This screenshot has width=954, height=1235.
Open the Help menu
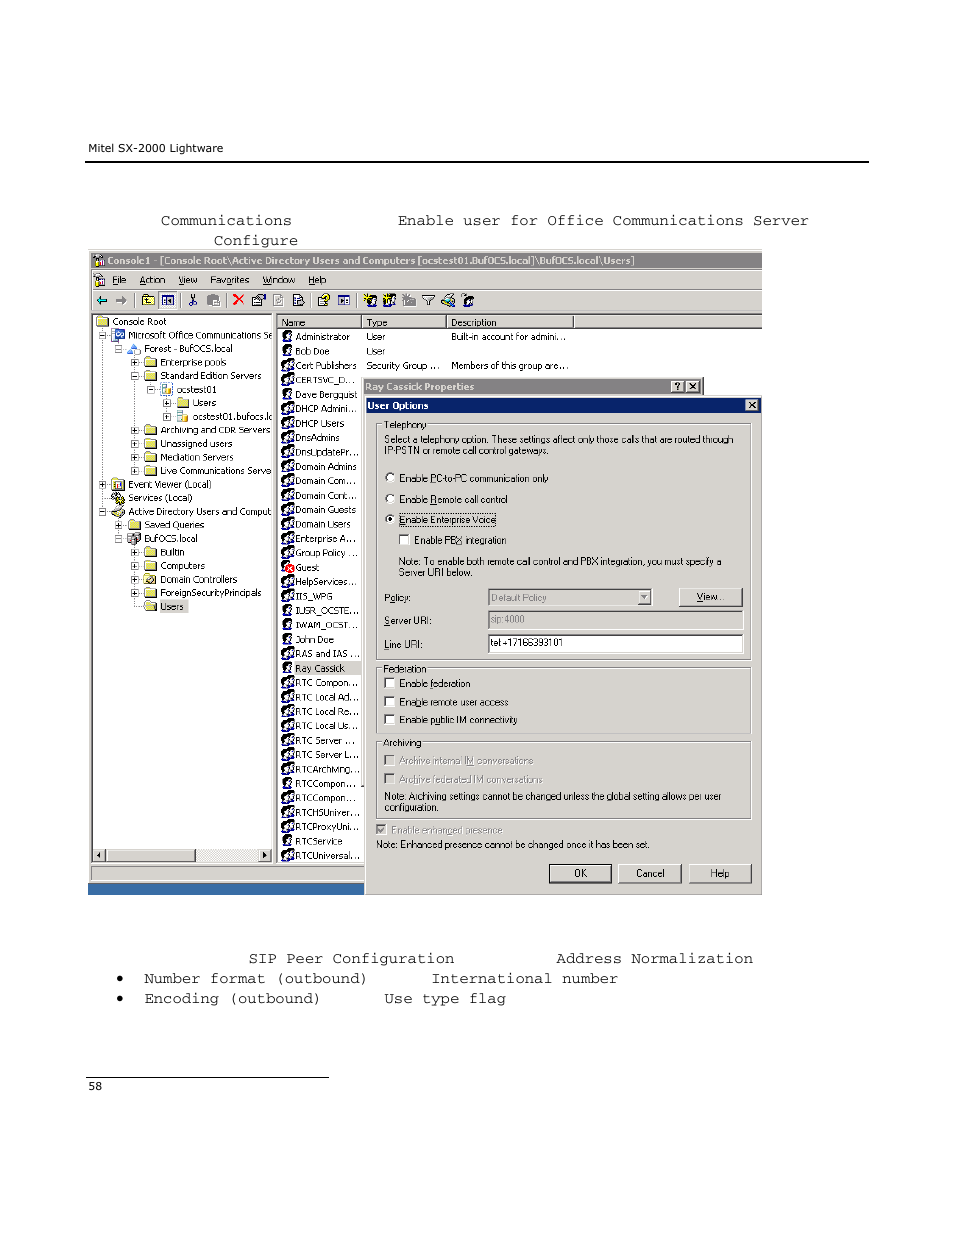point(317,280)
